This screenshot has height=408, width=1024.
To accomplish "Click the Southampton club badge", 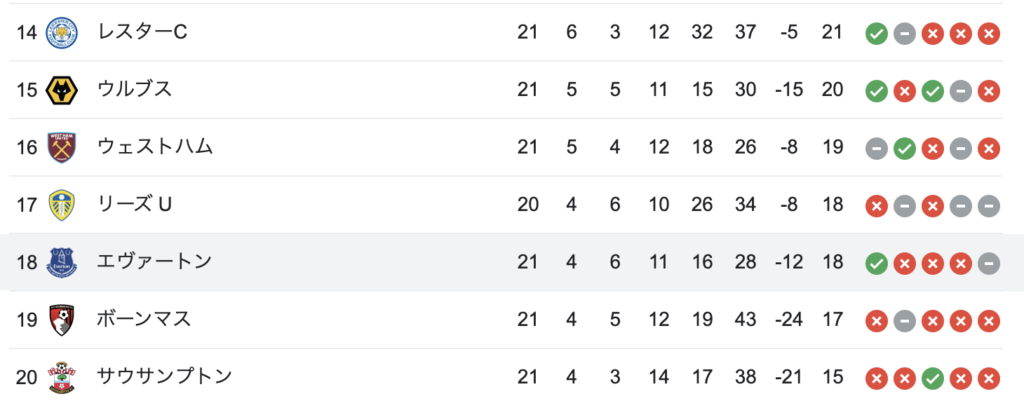I will 62,377.
